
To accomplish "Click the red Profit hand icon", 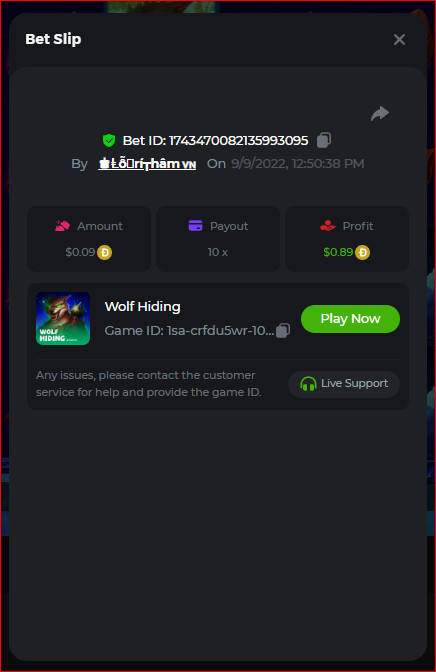I will tap(328, 225).
